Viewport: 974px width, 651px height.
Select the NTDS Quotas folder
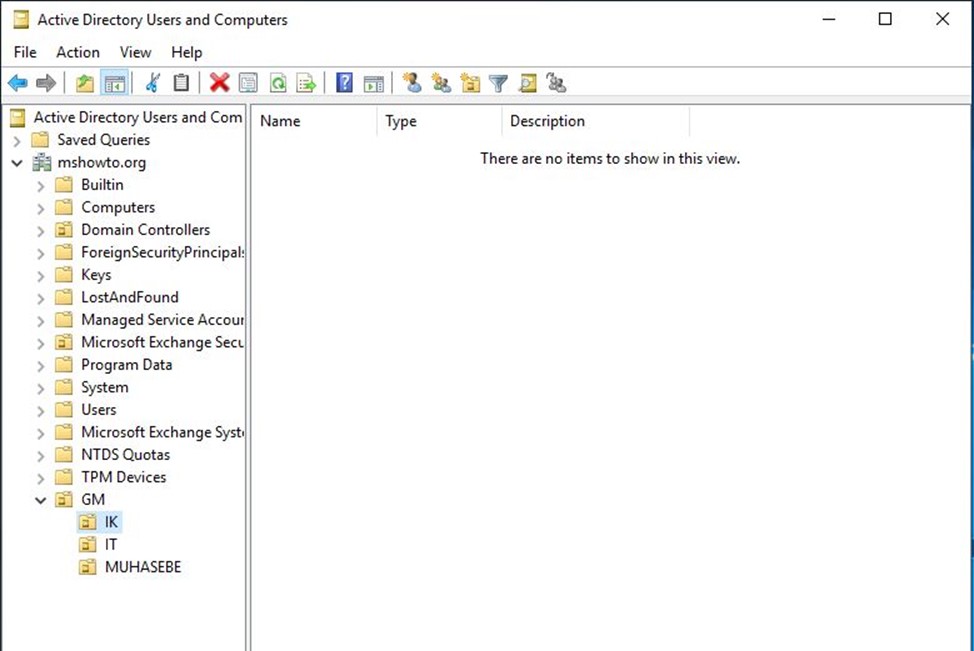coord(125,455)
